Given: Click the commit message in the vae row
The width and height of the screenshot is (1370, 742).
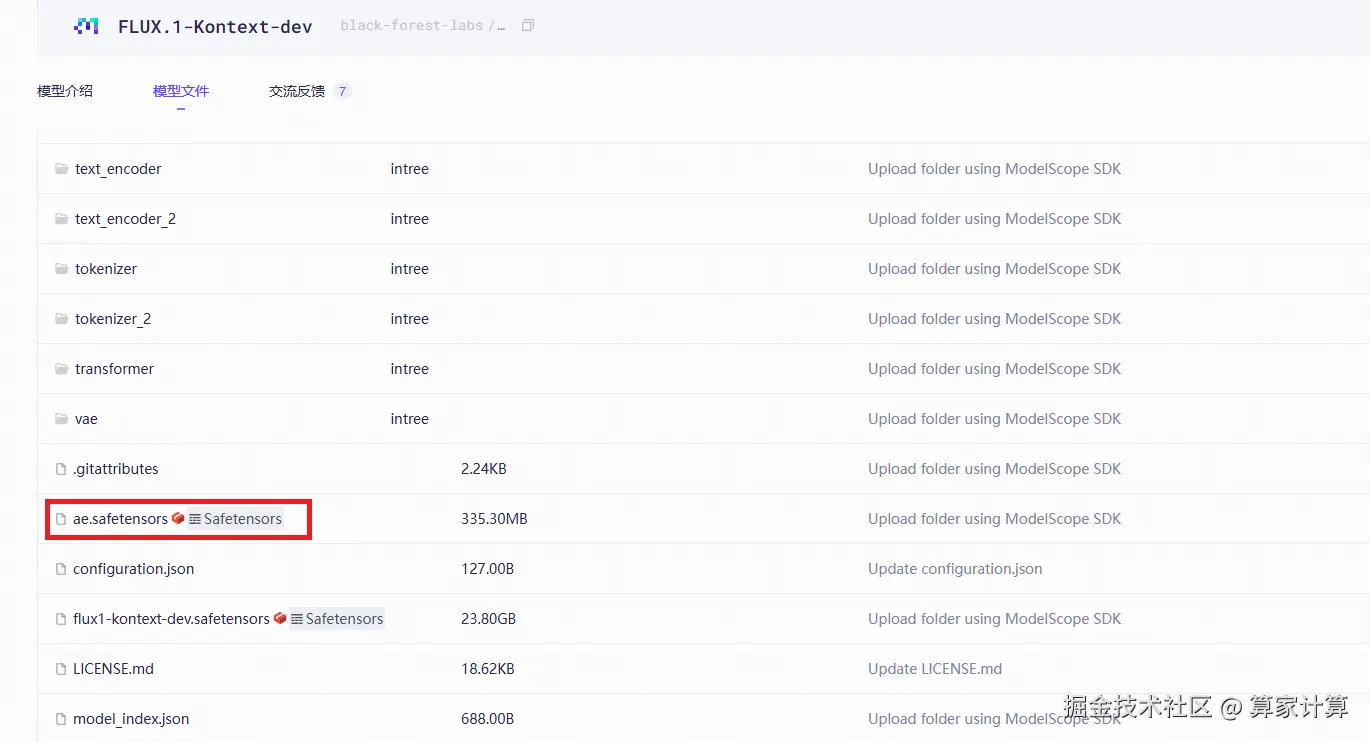Looking at the screenshot, I should 994,419.
